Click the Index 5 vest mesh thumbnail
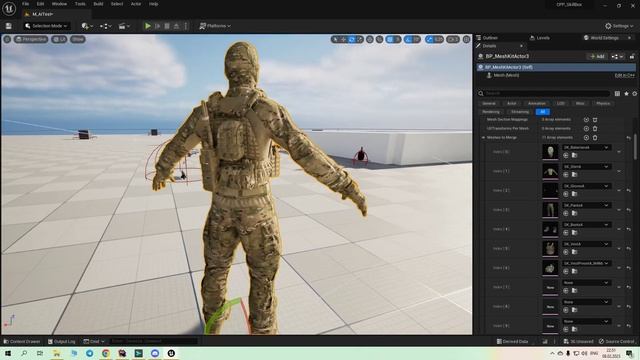 coord(550,248)
